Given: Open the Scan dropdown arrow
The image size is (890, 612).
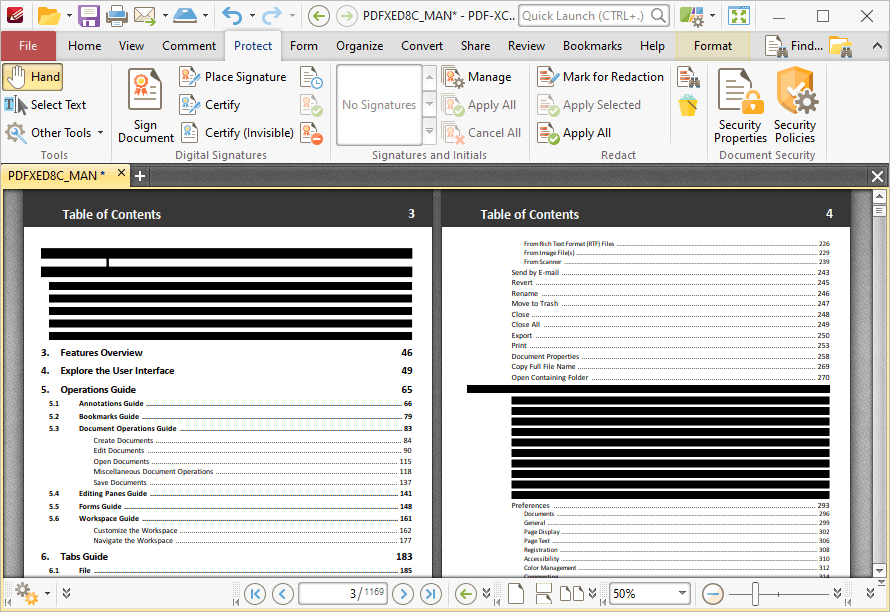Looking at the screenshot, I should pos(205,16).
